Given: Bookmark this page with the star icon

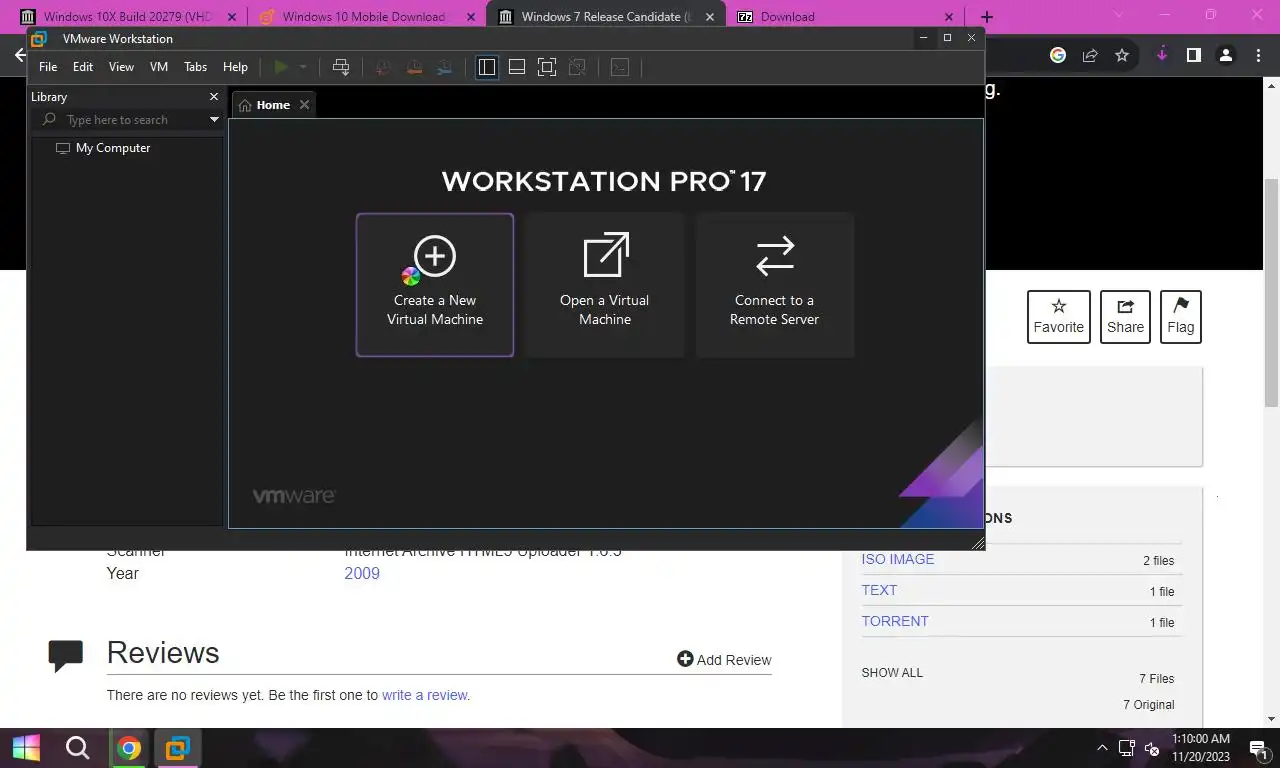Looking at the screenshot, I should [1122, 55].
